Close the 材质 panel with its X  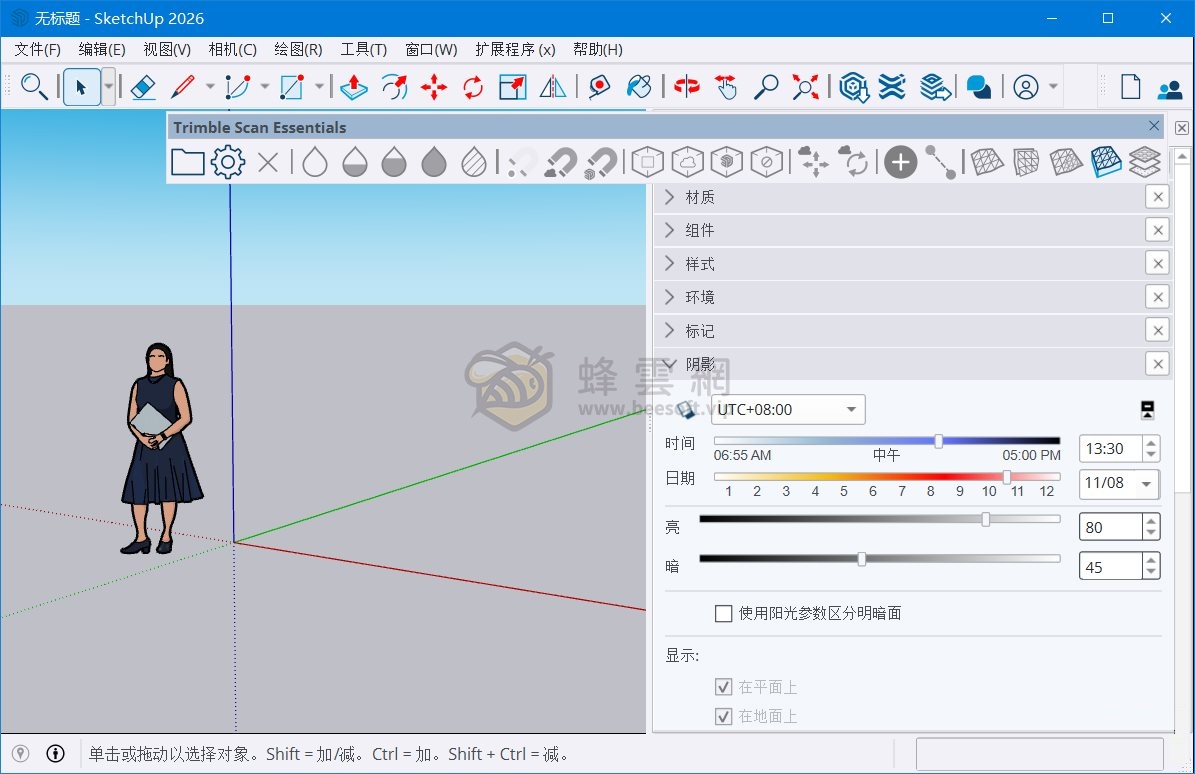(1158, 197)
